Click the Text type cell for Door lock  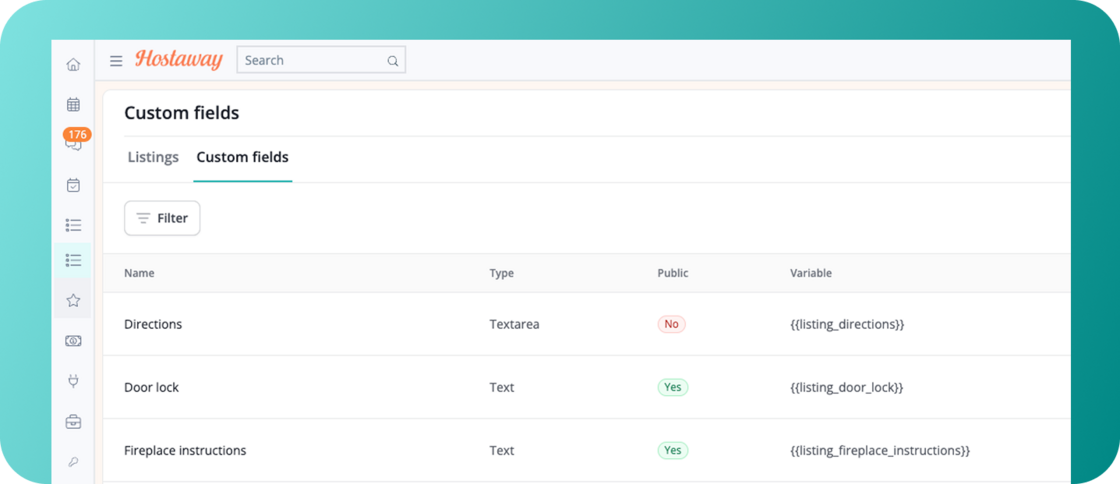point(501,388)
